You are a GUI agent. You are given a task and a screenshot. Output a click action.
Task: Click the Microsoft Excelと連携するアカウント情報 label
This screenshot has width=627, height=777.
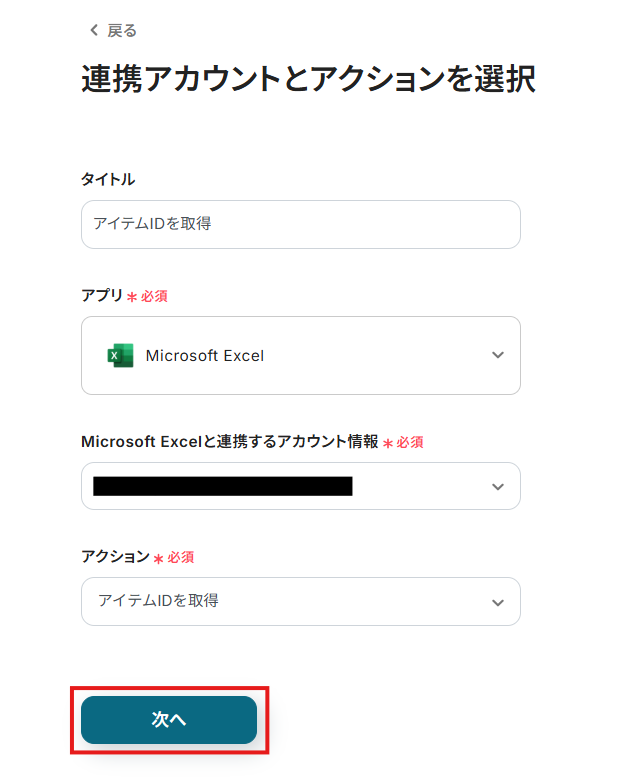(x=230, y=441)
